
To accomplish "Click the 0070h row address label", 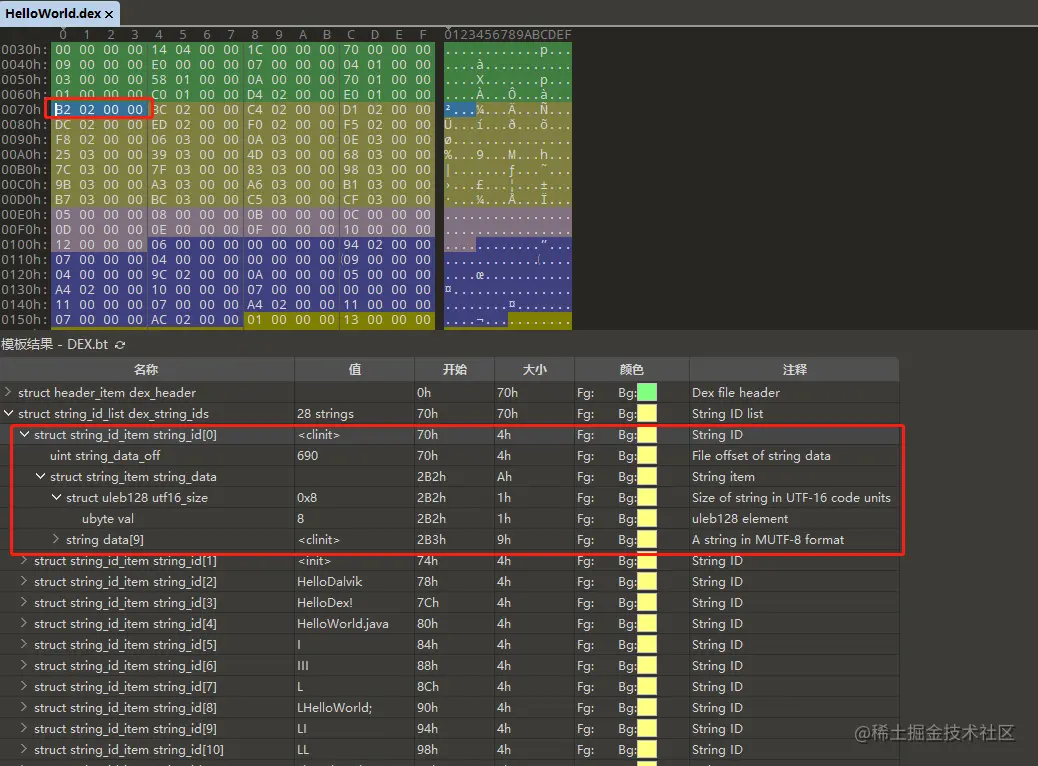I will [x=24, y=109].
